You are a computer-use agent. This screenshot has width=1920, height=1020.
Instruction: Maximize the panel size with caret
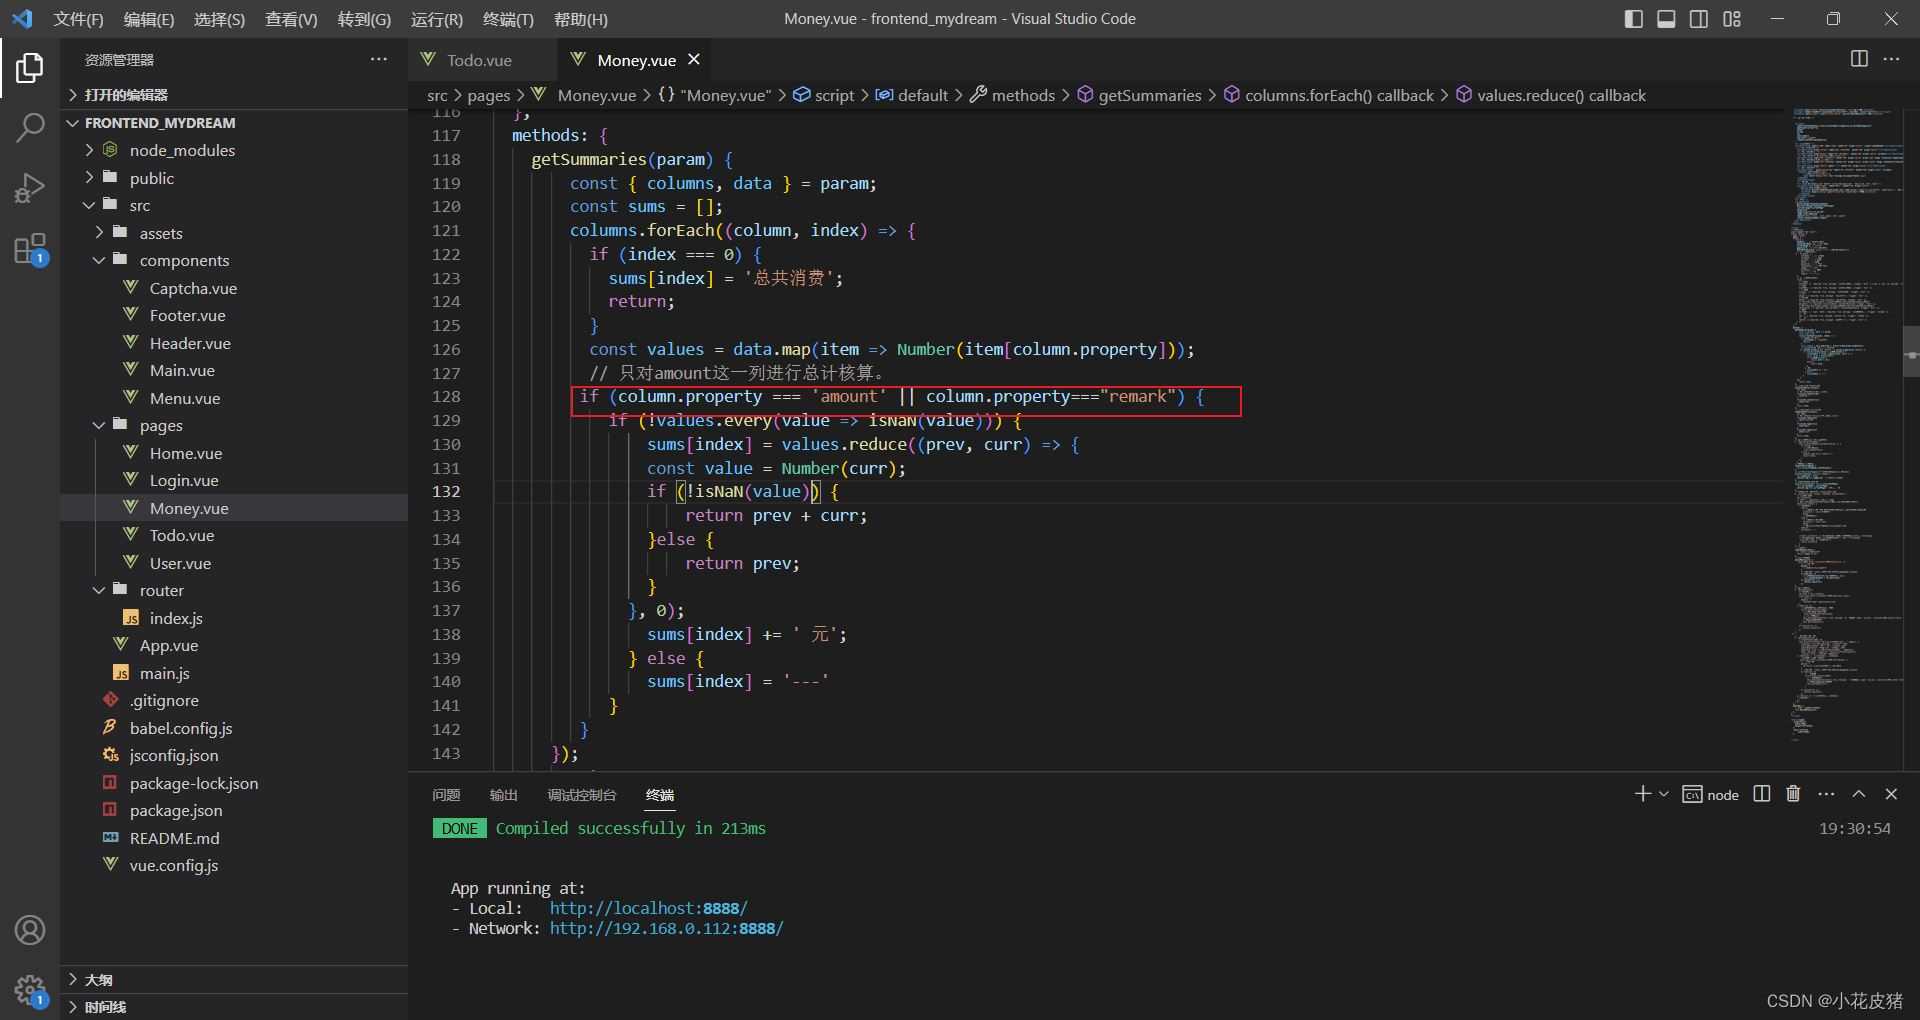pyautogui.click(x=1859, y=794)
